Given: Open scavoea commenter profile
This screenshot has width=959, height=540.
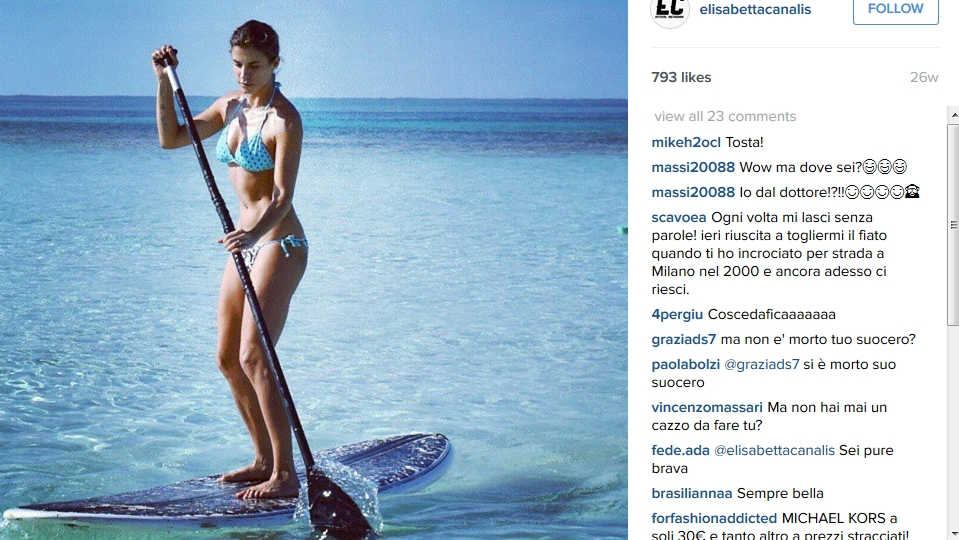Looking at the screenshot, I should [x=679, y=218].
